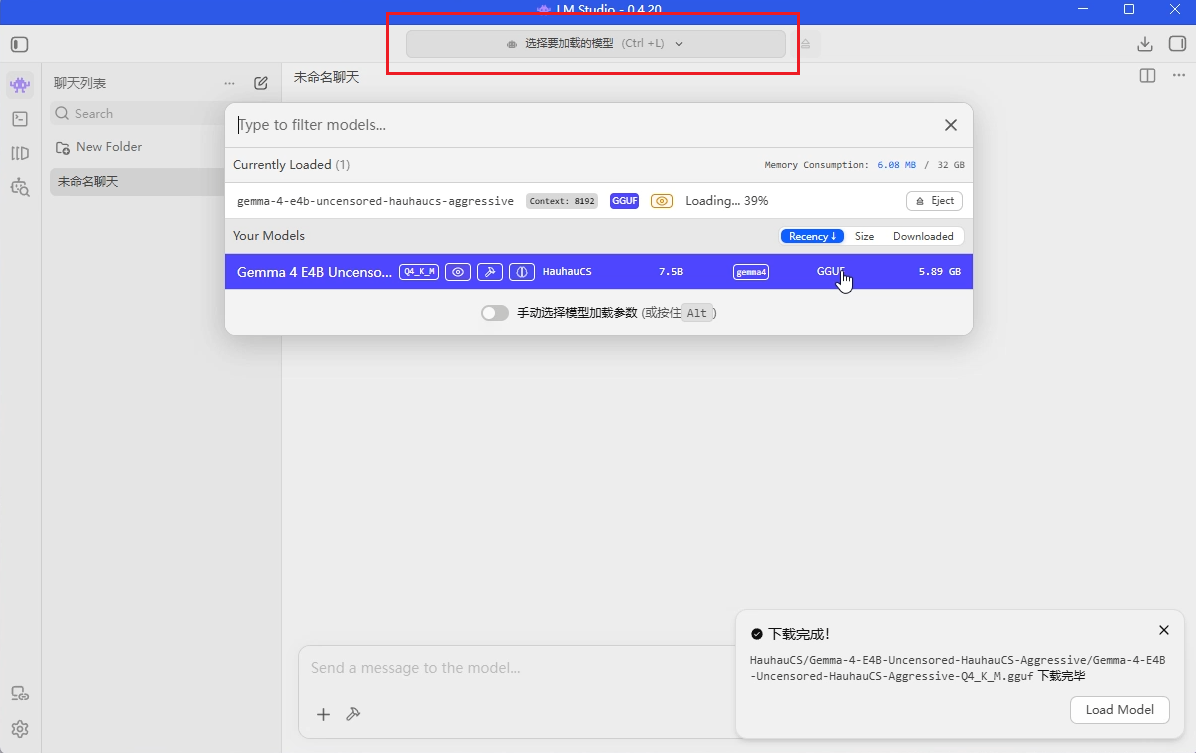
Task: Click the chat Search field
Action: 139,114
